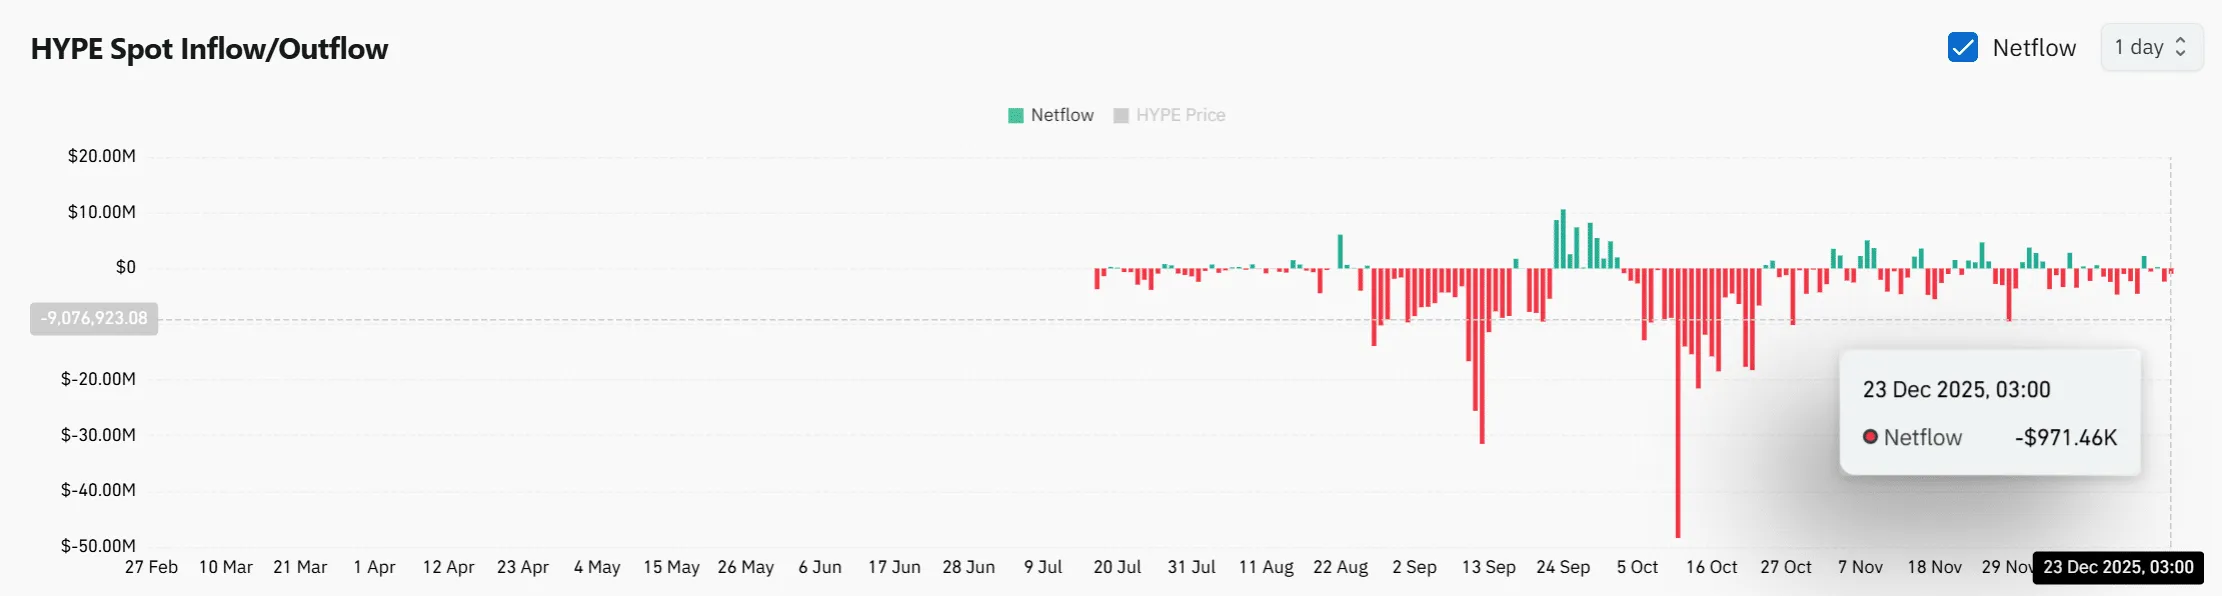Click the -9,076,923.08 axis label

click(x=94, y=318)
